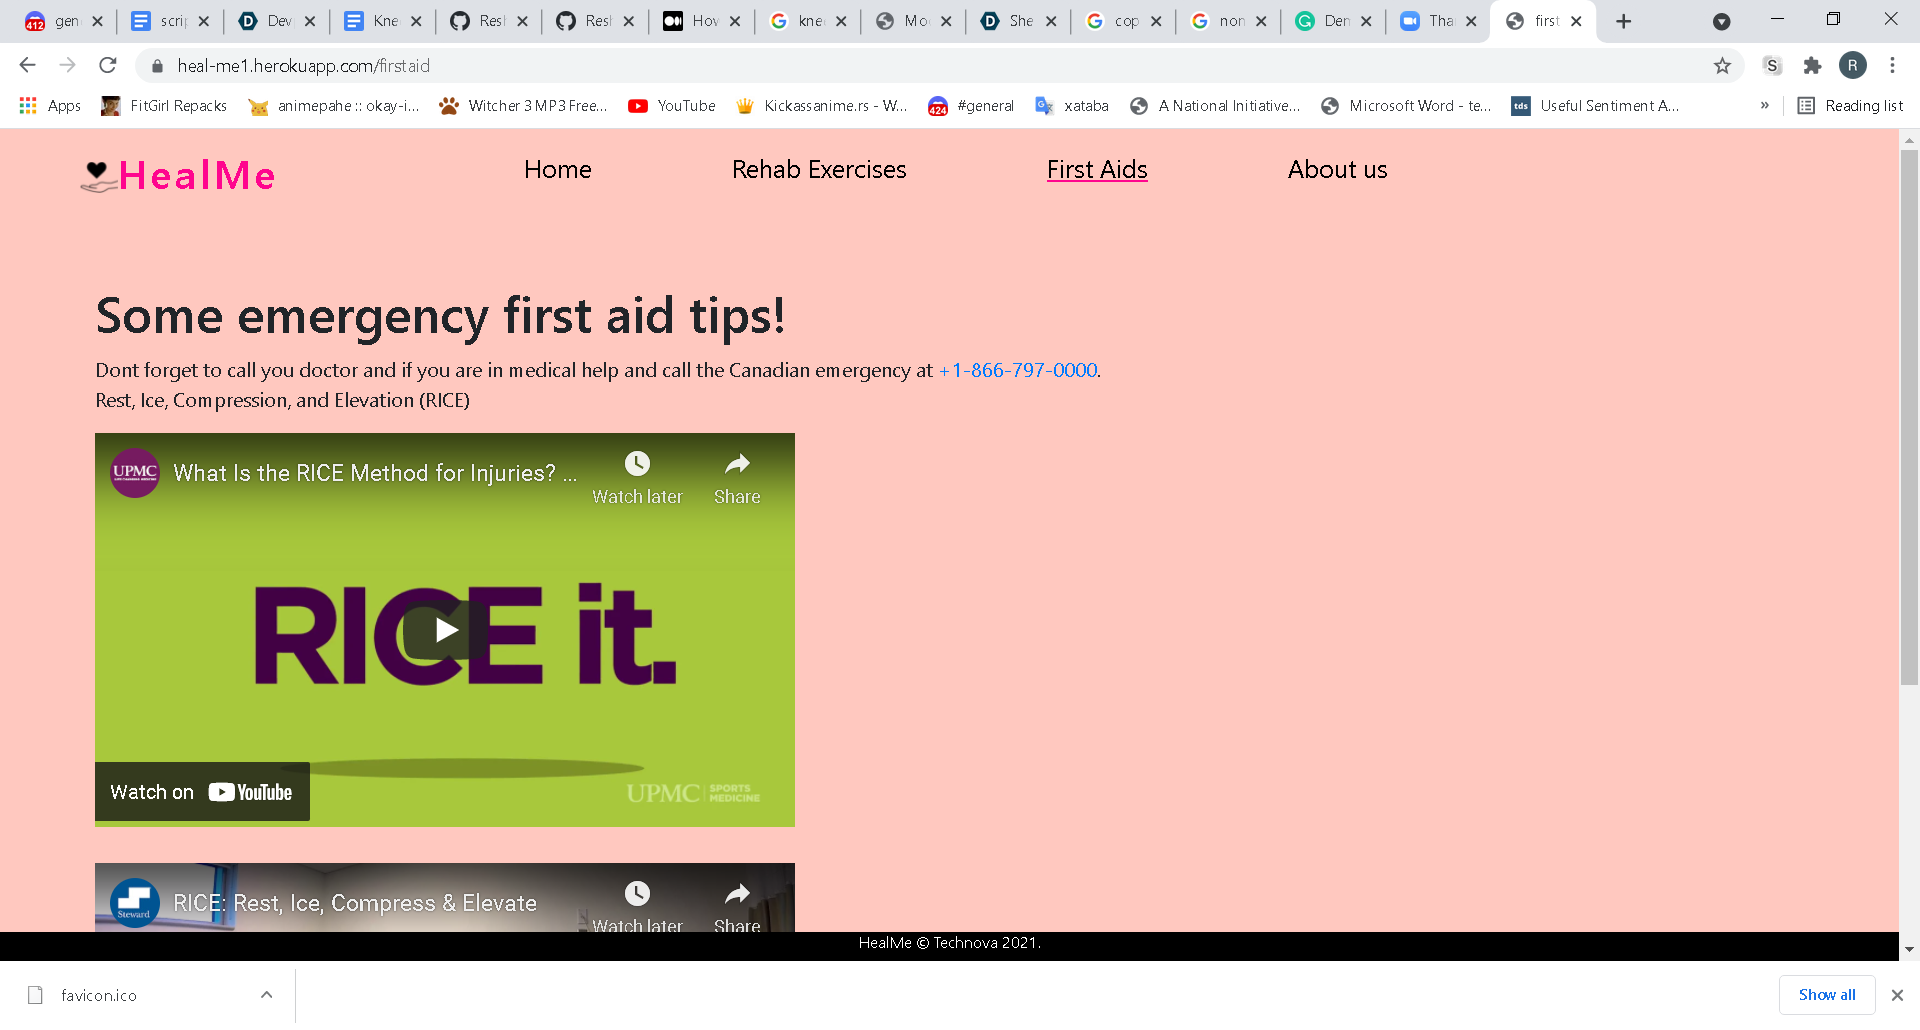
Task: Expand the hidden bookmarks overflow chevron
Action: click(x=1765, y=106)
